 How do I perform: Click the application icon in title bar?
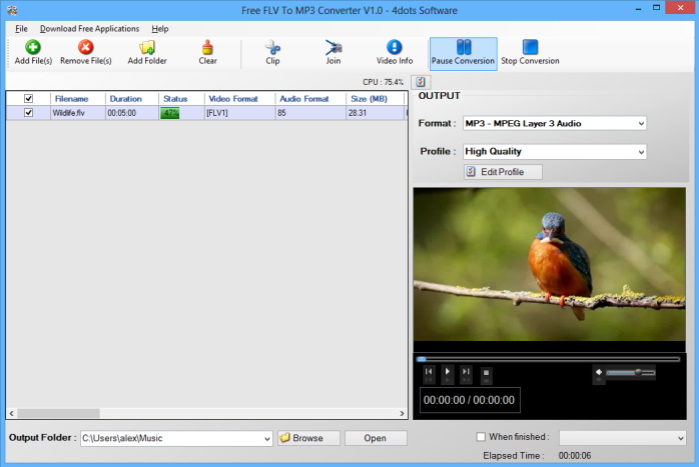click(x=12, y=10)
